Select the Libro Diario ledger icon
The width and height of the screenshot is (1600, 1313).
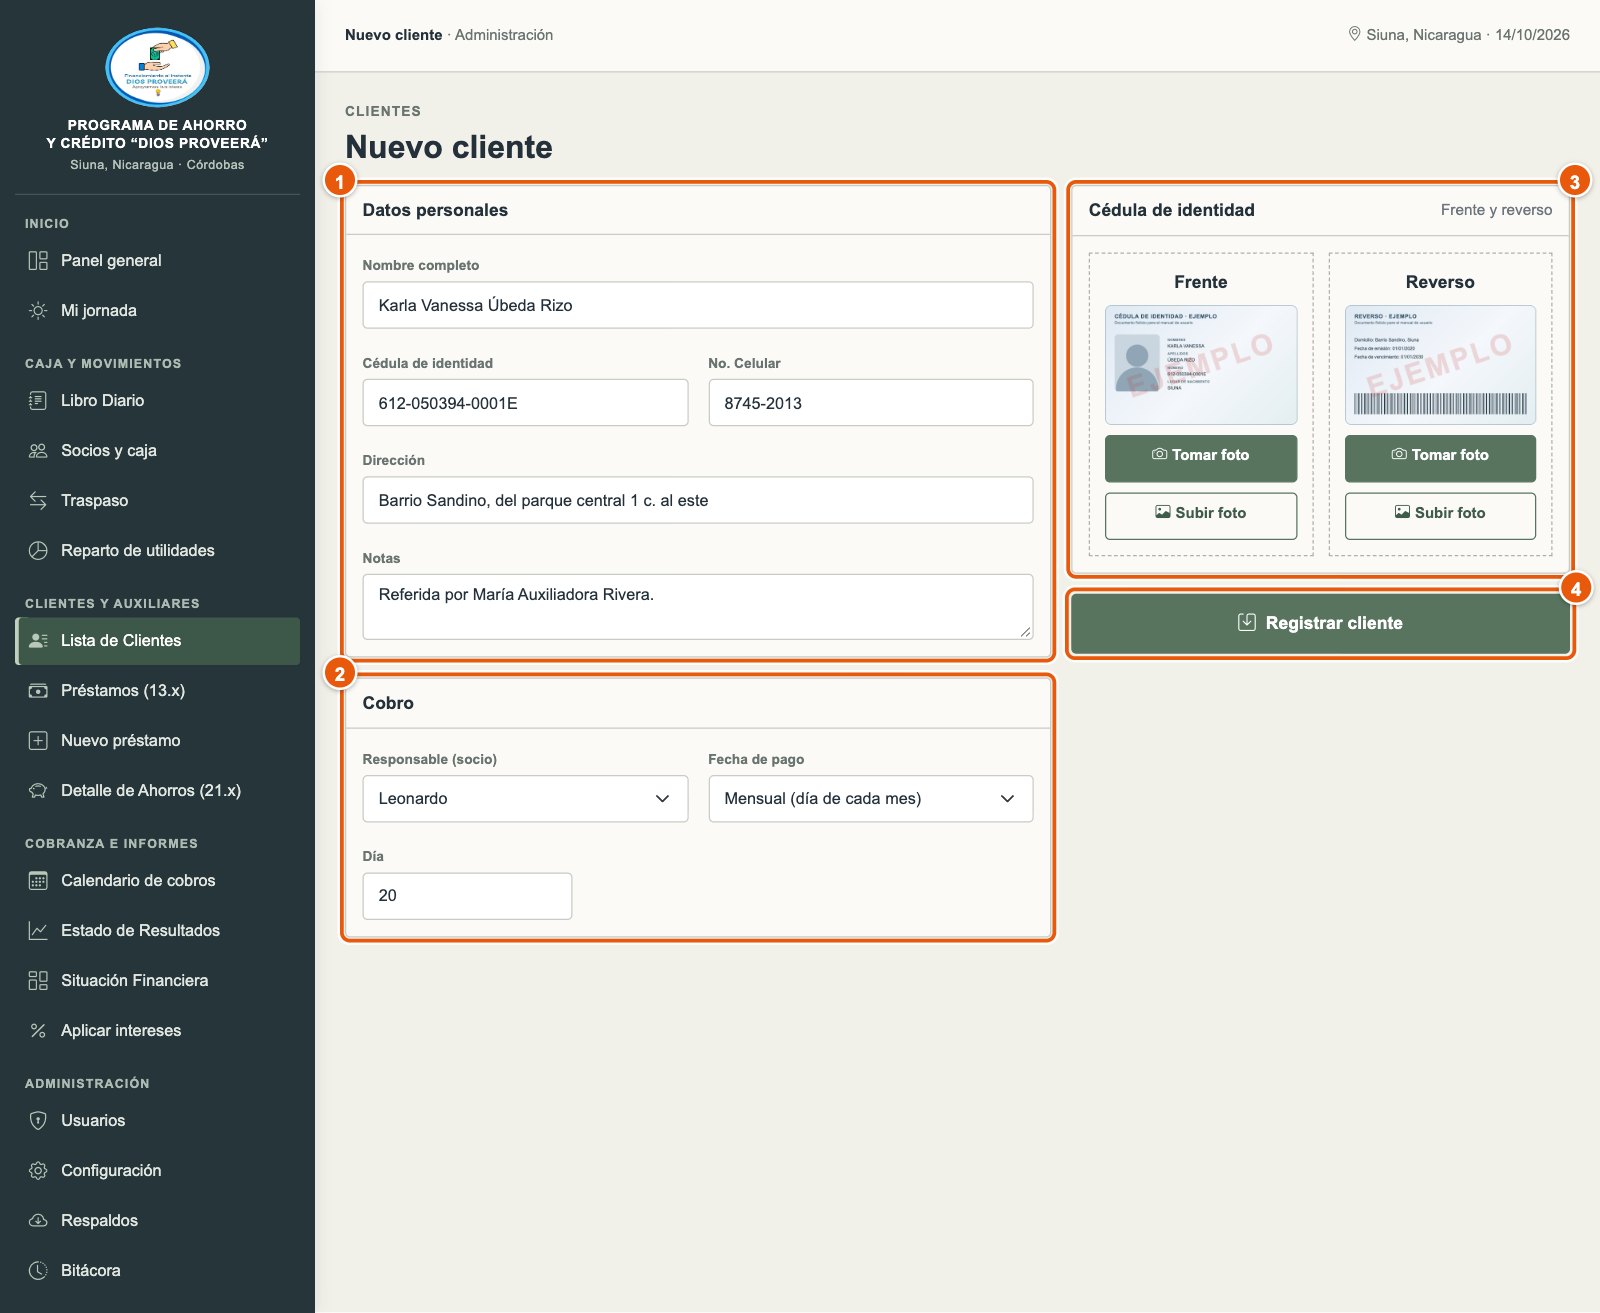pos(38,401)
